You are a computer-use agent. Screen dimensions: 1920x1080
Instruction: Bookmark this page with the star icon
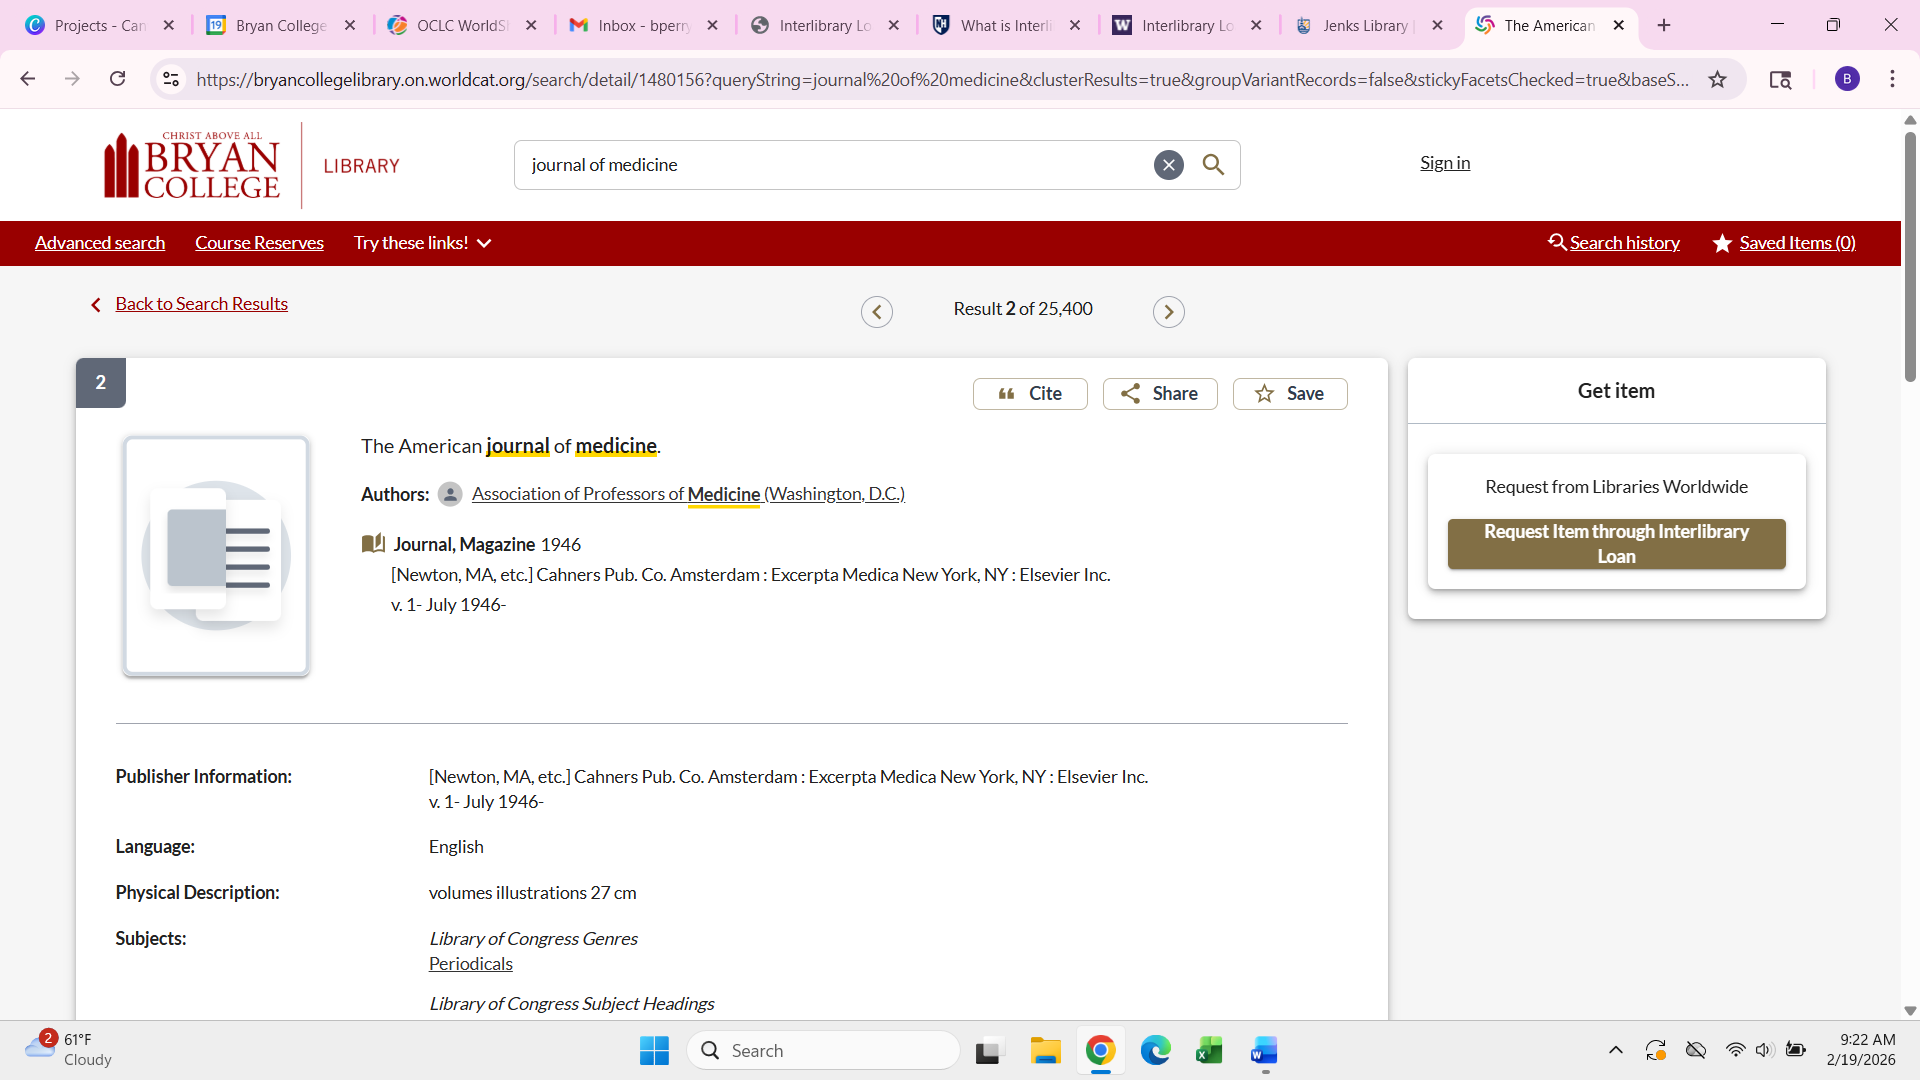[1717, 79]
